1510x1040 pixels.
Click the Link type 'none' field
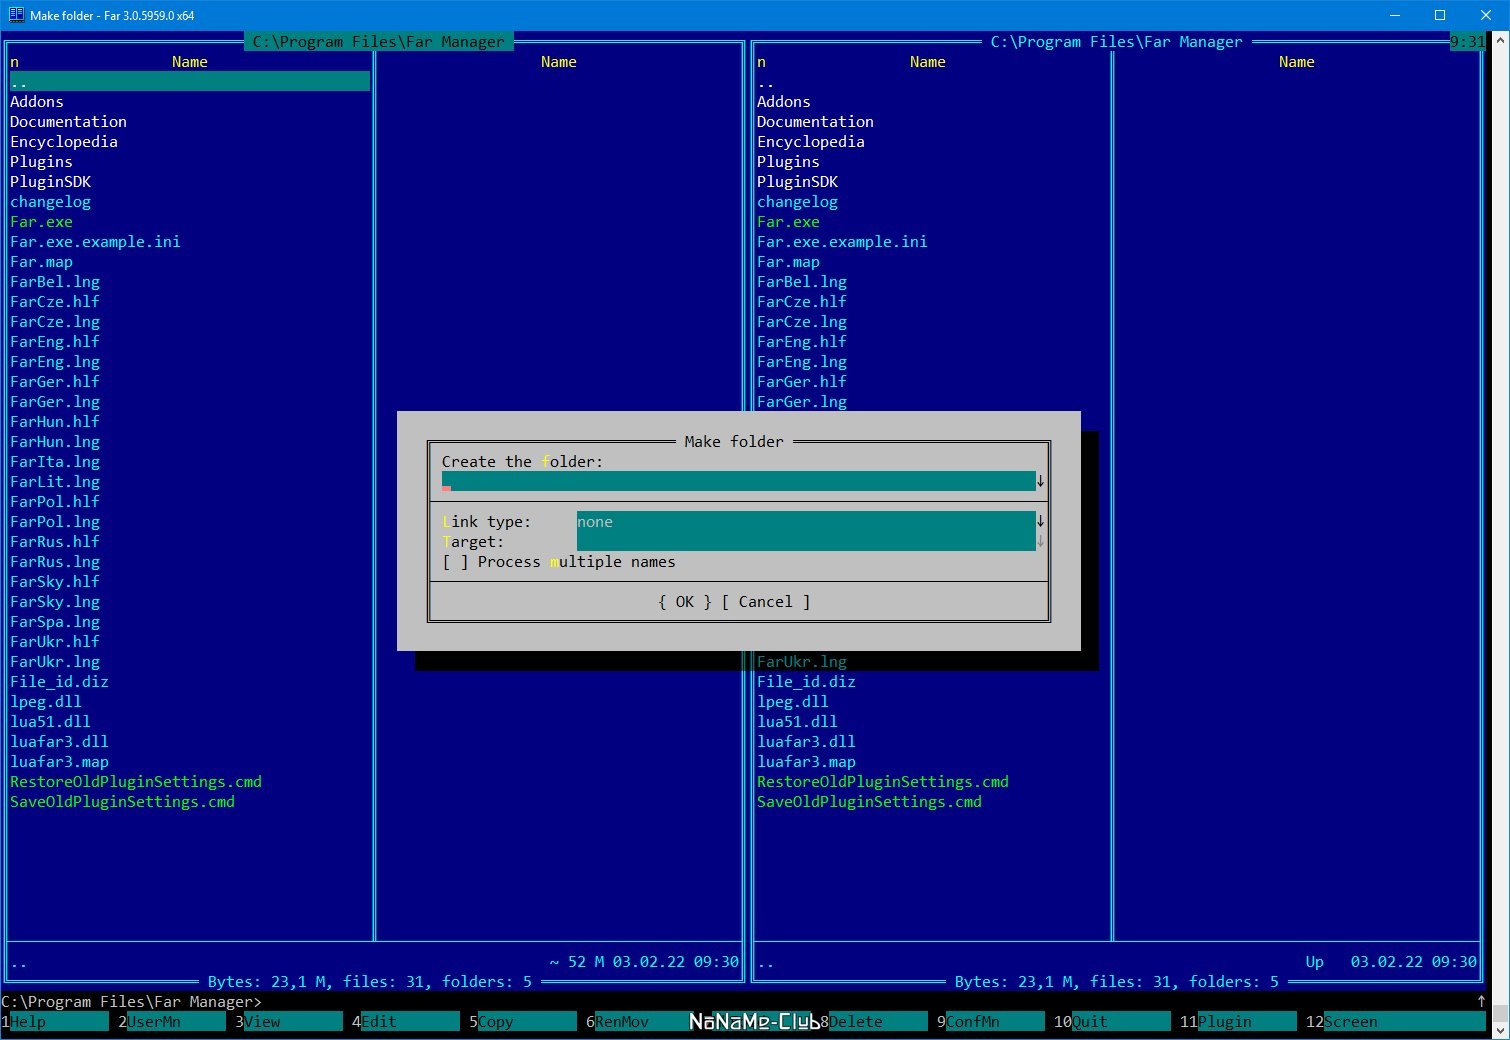coord(805,521)
